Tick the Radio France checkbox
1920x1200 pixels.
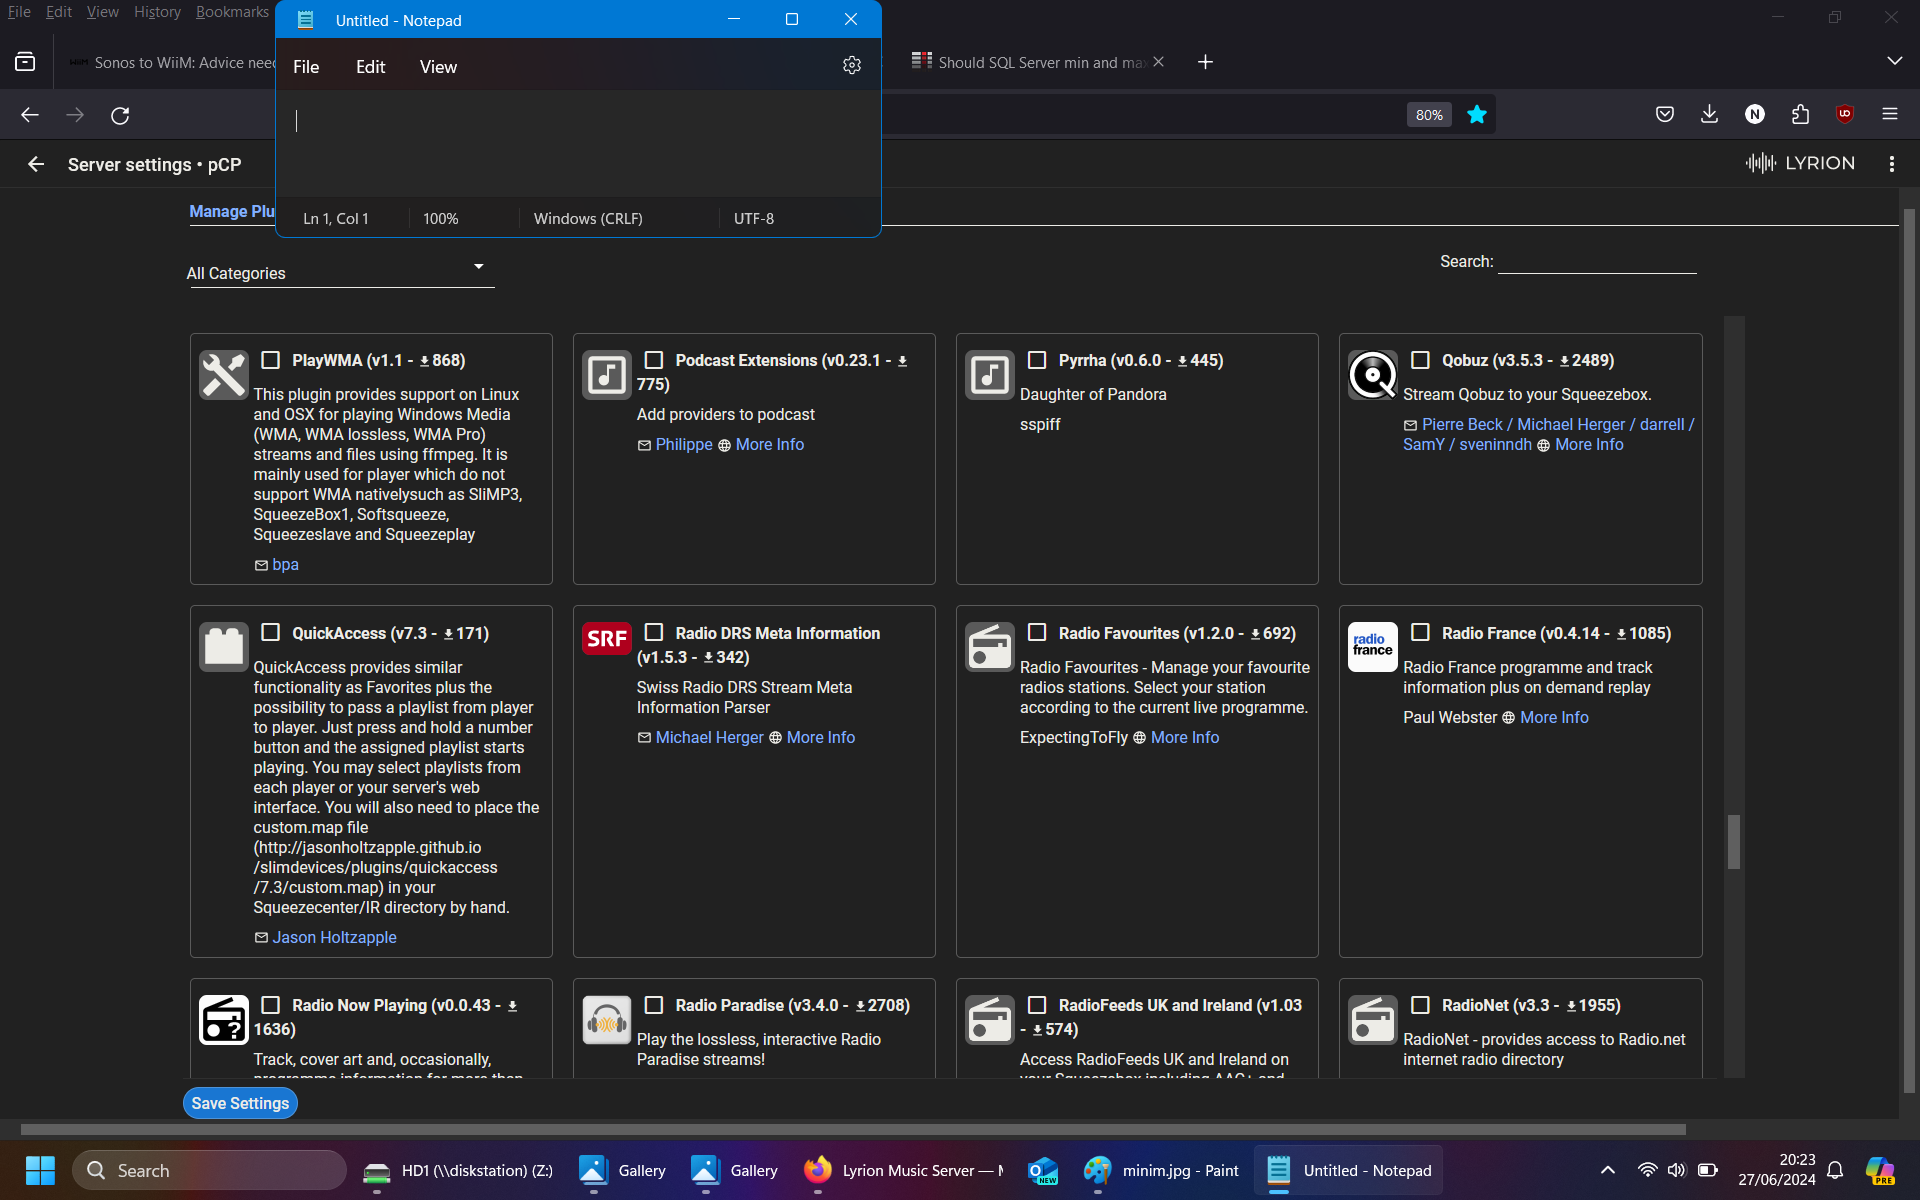(x=1420, y=632)
